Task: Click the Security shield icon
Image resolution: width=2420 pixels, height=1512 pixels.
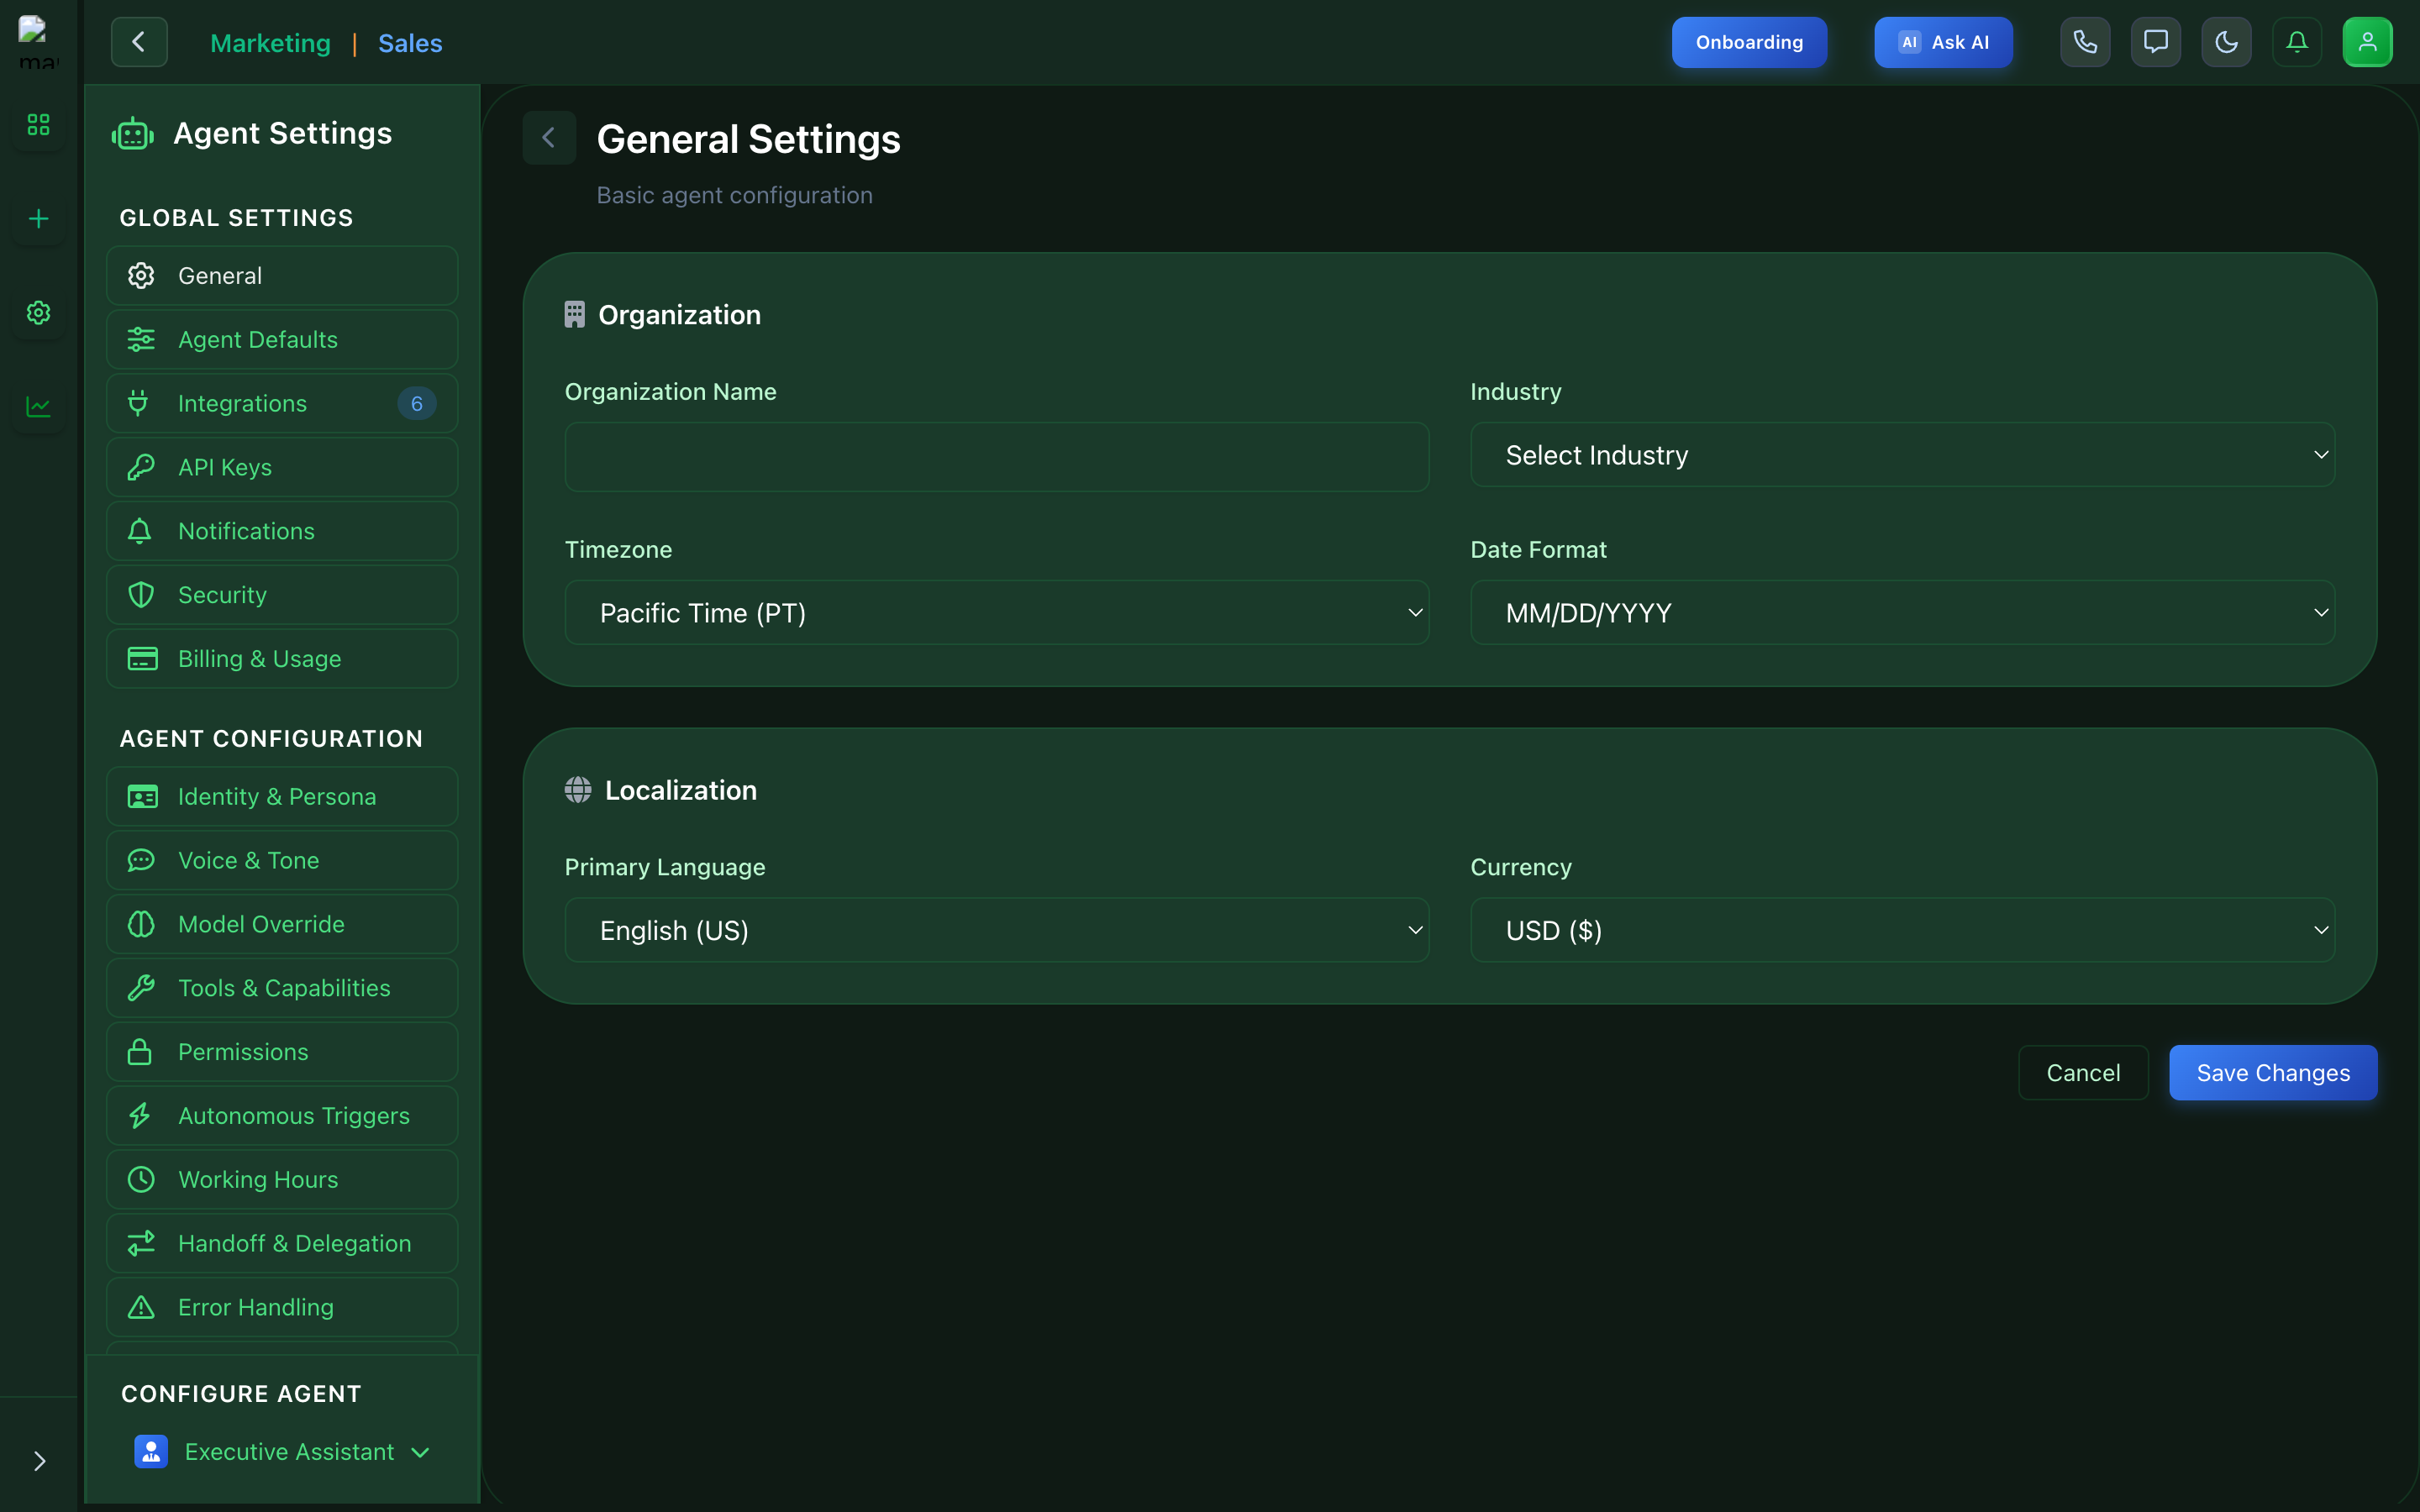Action: (x=141, y=595)
